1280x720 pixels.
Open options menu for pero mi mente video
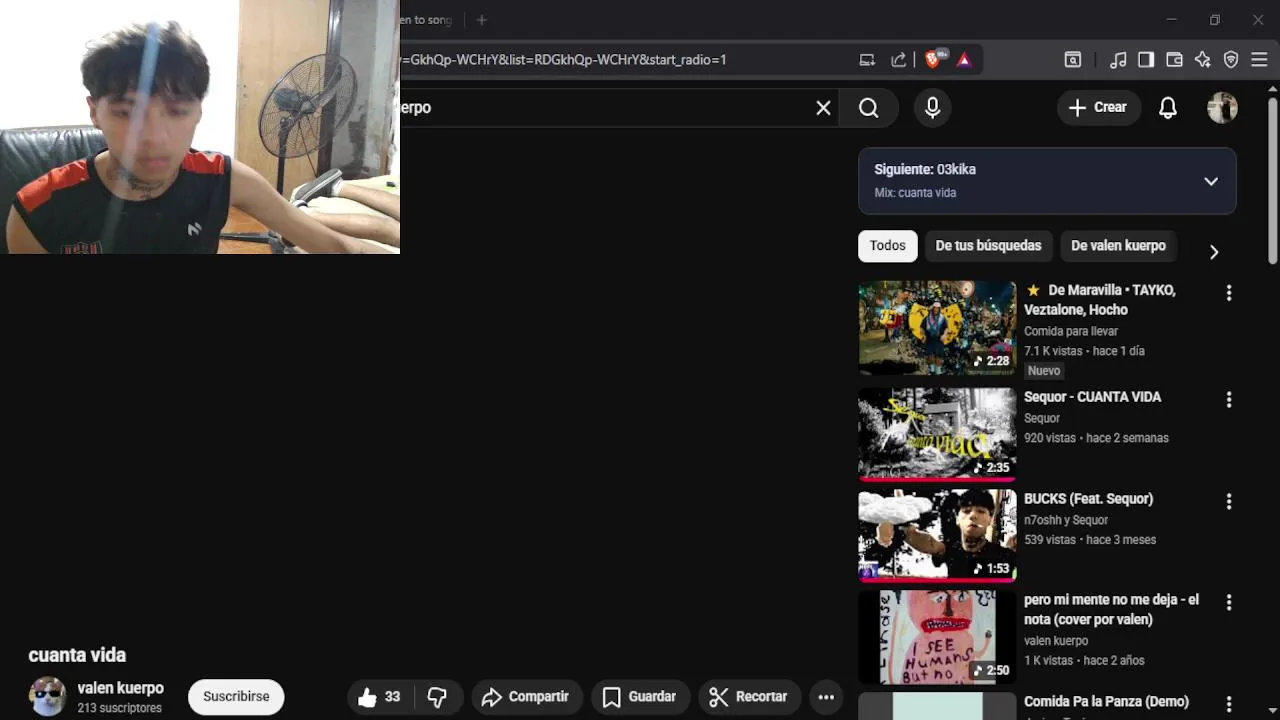[1229, 603]
